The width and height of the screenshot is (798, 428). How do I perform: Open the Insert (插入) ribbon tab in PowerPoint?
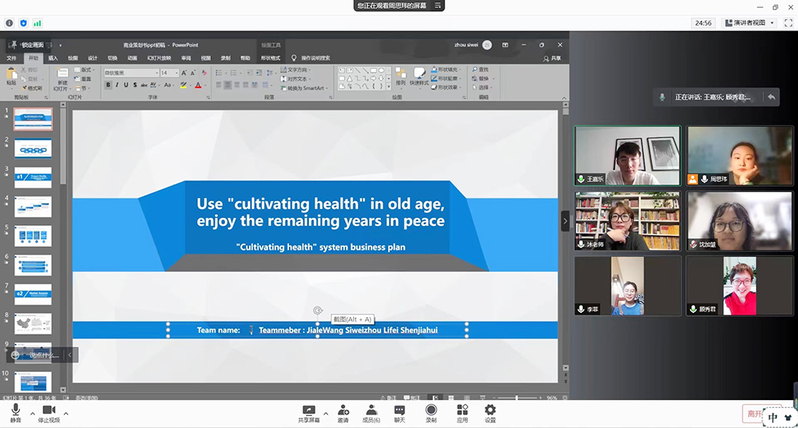coord(53,58)
